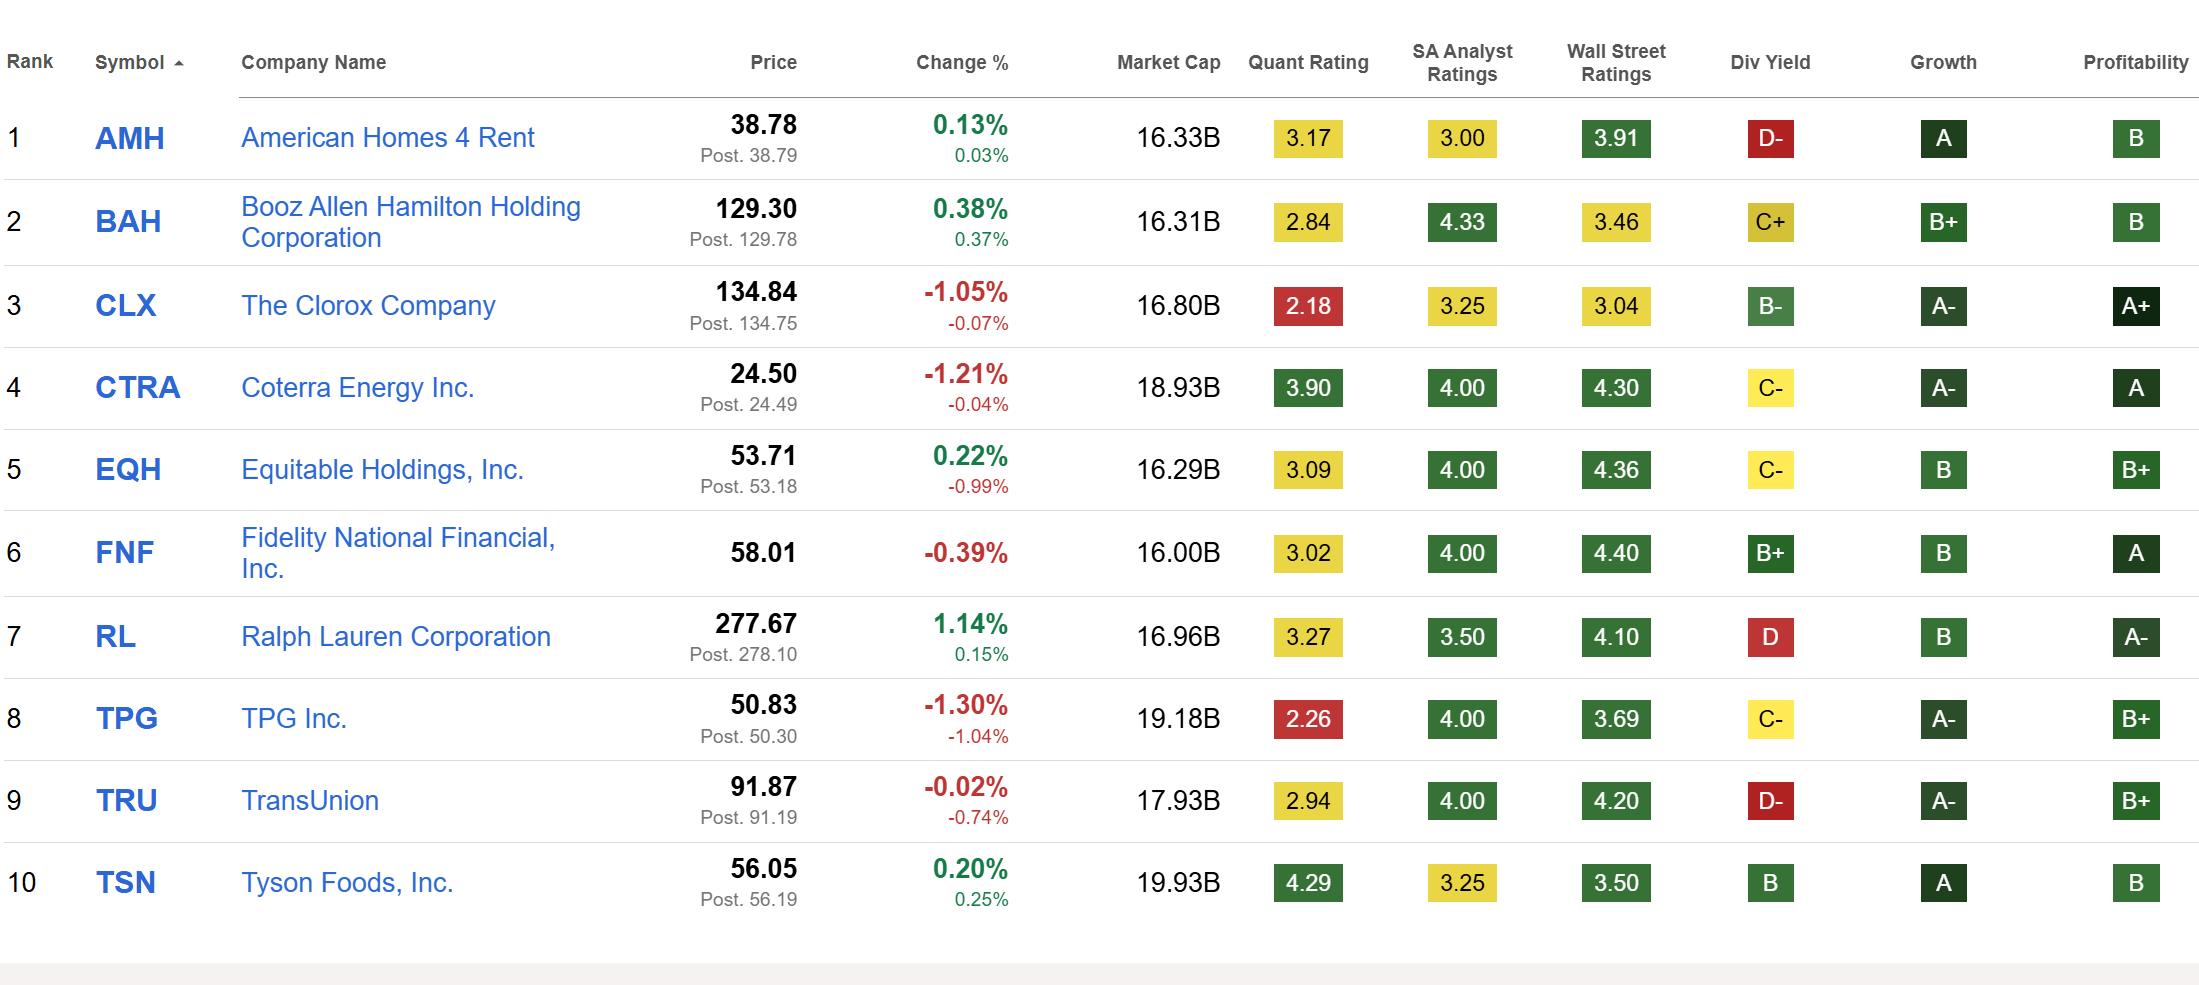
Task: Open TransUnion company link
Action: coord(310,800)
